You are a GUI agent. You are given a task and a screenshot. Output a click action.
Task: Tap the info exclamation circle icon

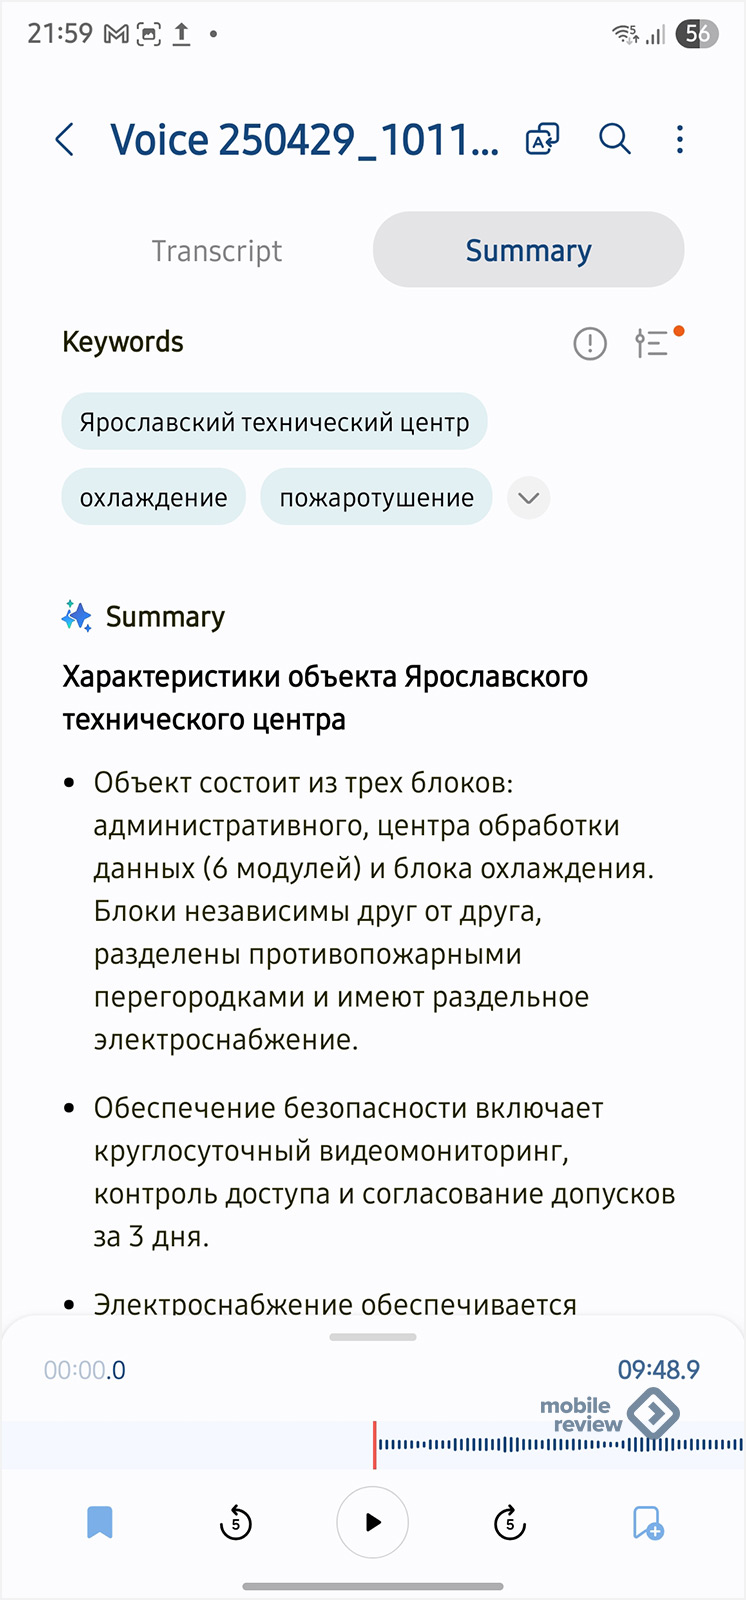point(590,344)
